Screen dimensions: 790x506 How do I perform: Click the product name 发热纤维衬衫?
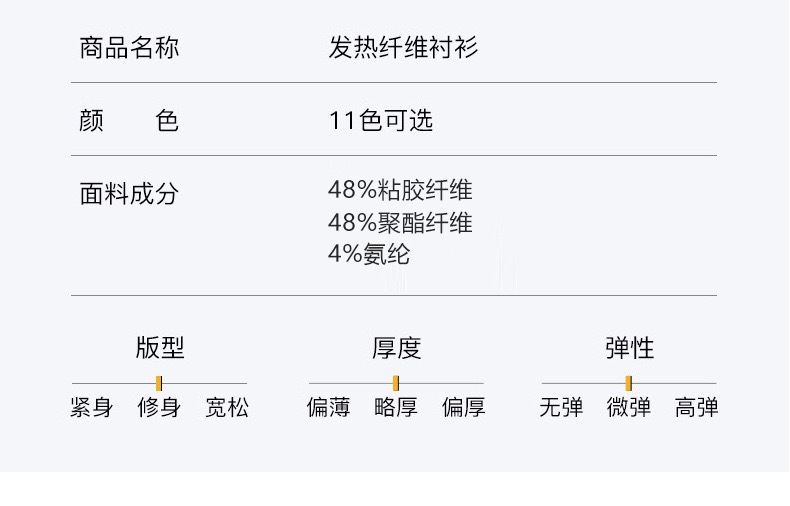click(x=403, y=48)
